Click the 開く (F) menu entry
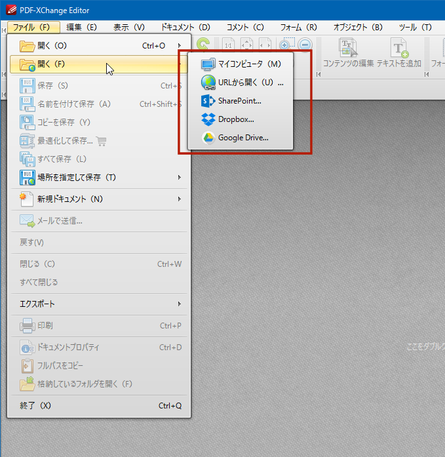 click(99, 64)
